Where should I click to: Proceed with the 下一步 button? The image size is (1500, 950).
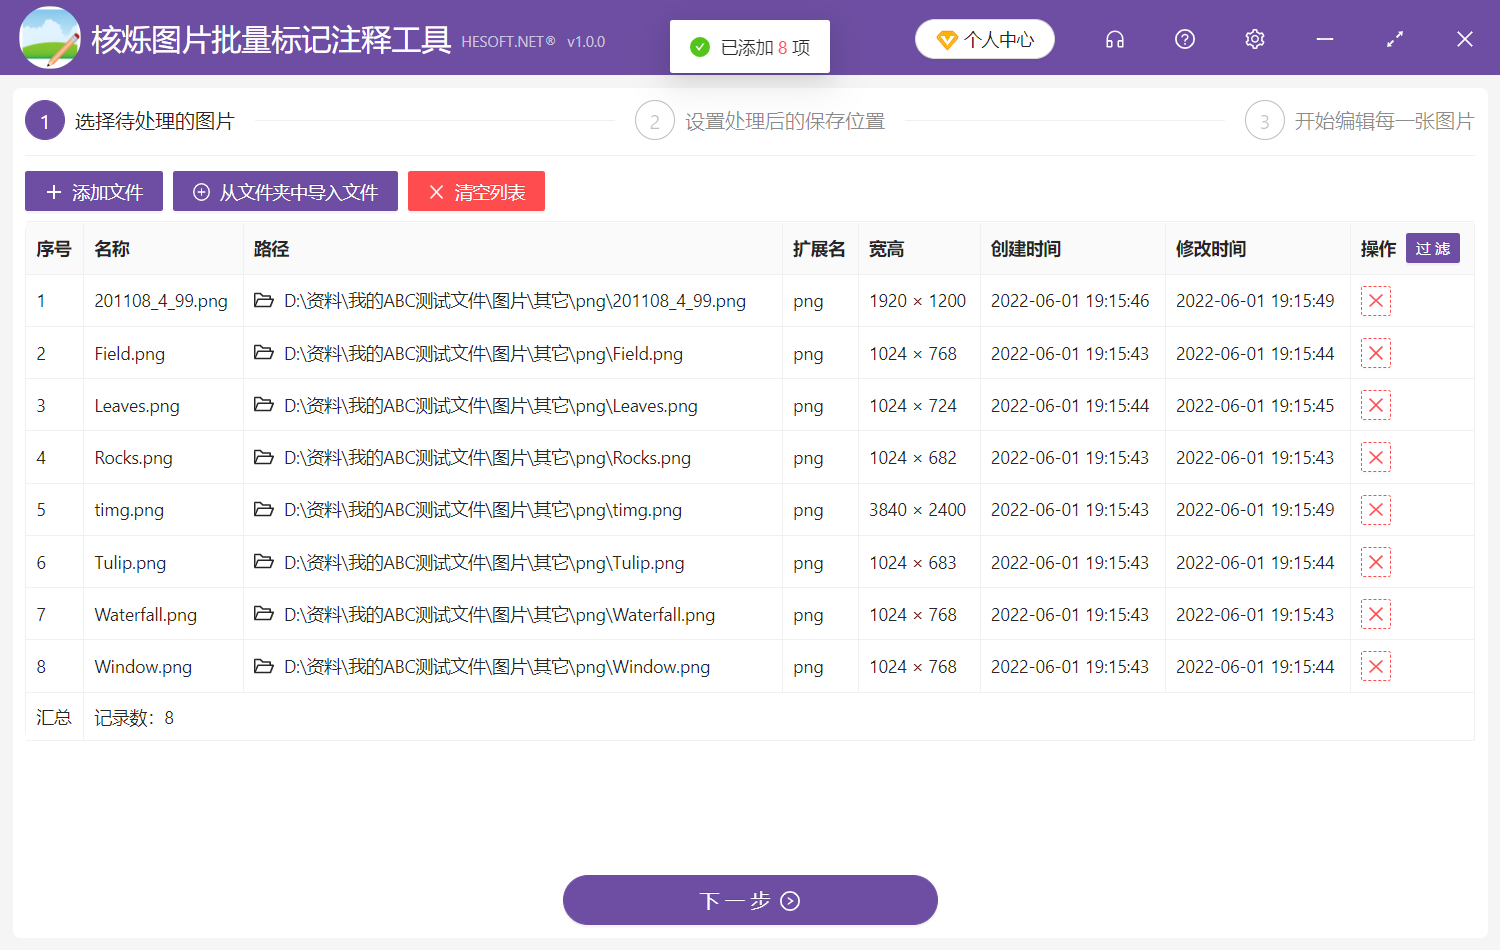[750, 899]
